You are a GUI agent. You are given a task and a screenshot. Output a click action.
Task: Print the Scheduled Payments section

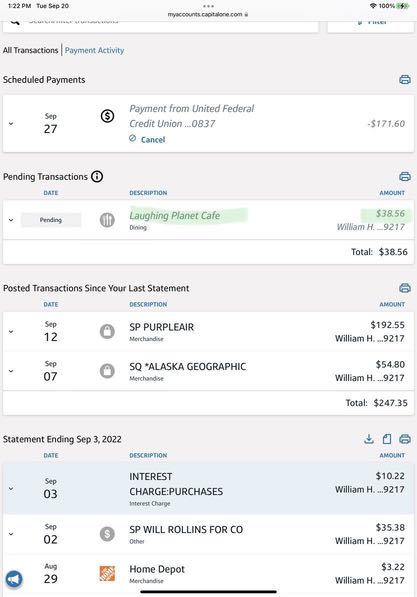tap(405, 80)
